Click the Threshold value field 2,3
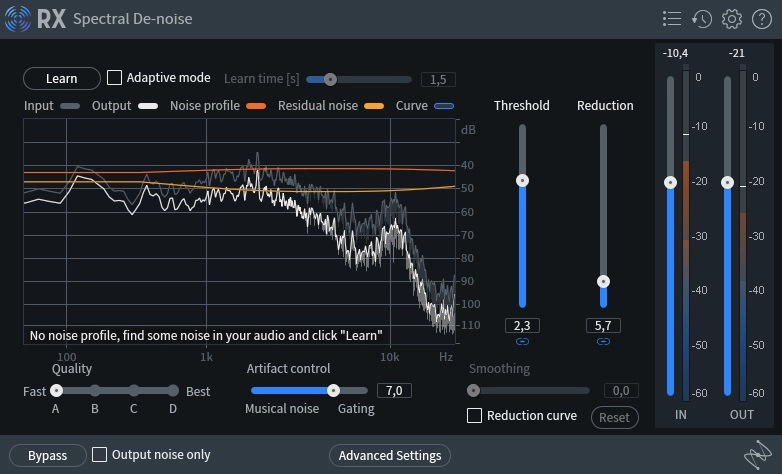Viewport: 782px width, 474px height. 522,326
